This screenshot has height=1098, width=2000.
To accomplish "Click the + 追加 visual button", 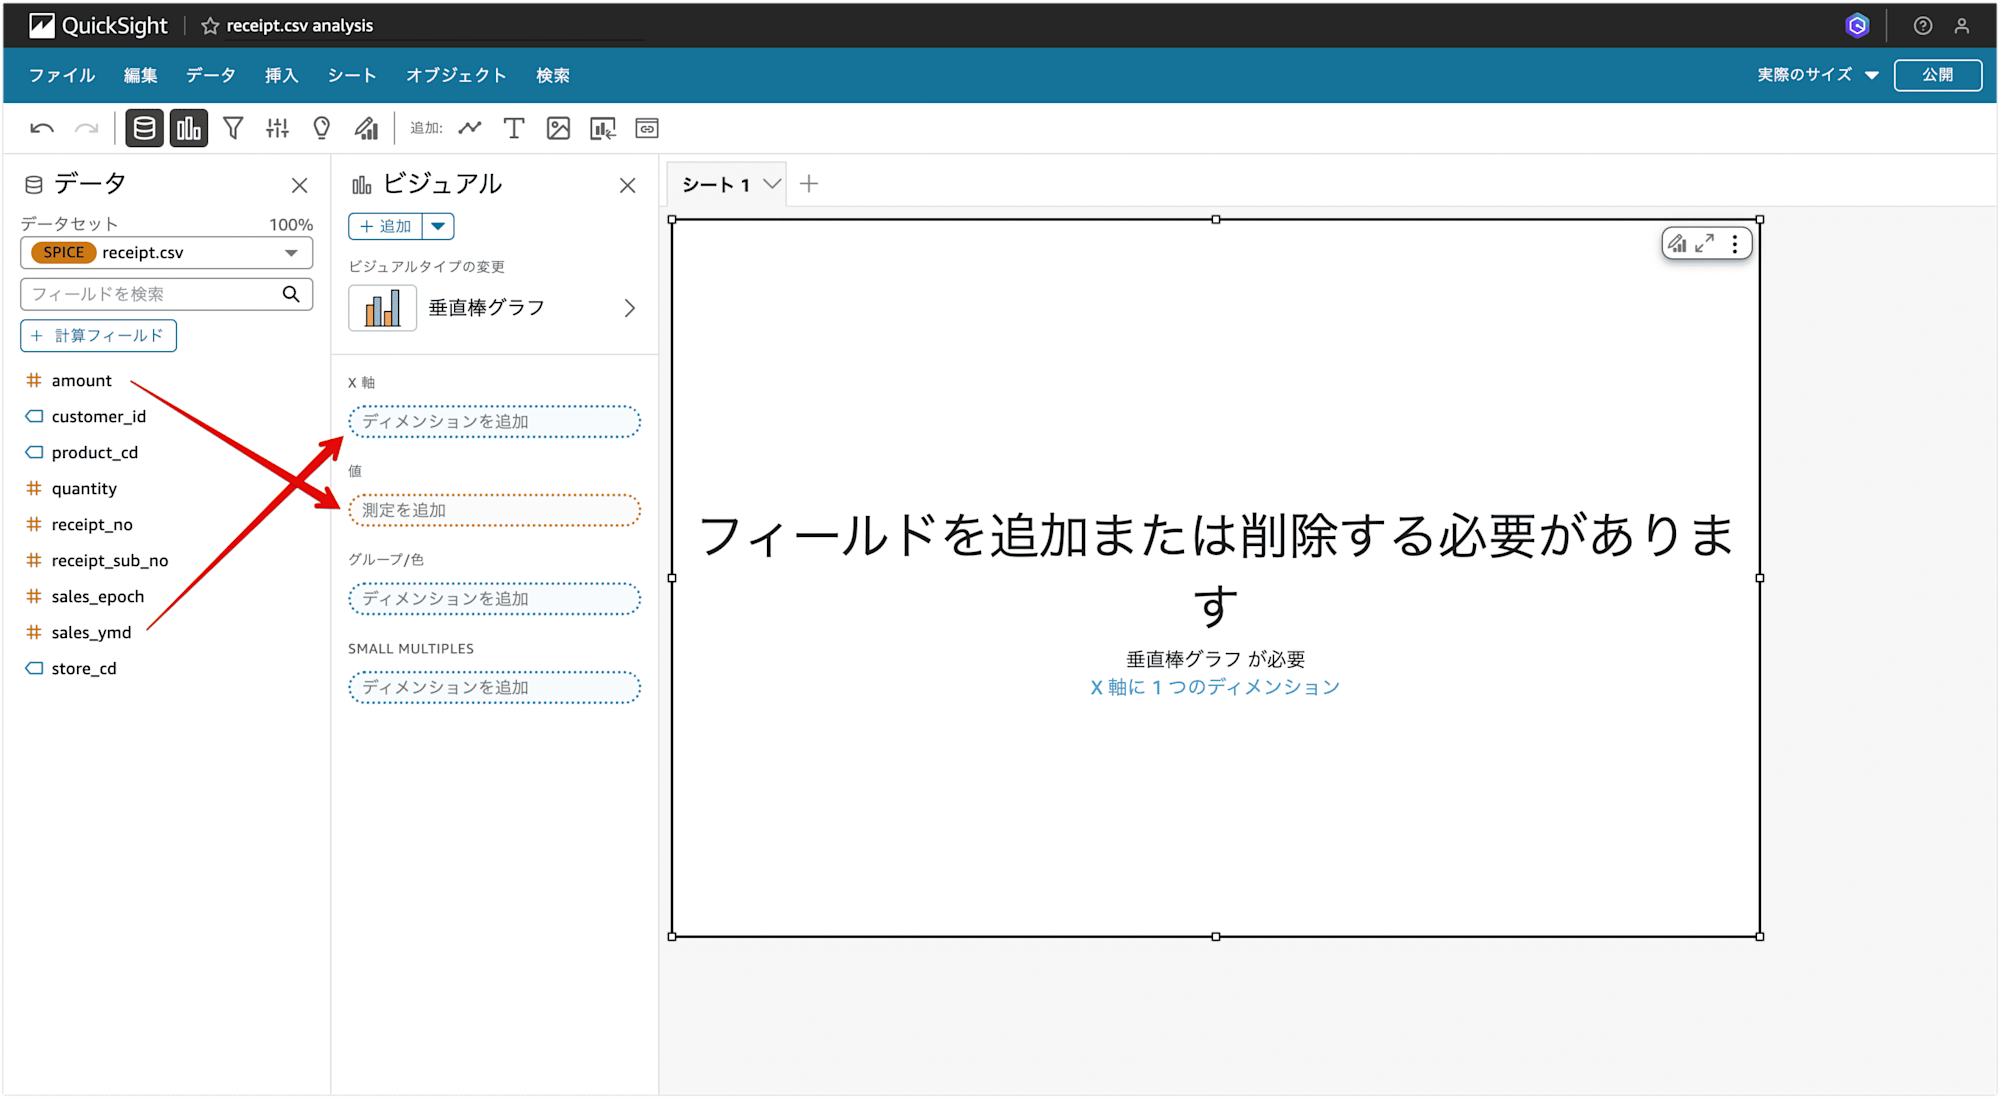I will [x=386, y=226].
